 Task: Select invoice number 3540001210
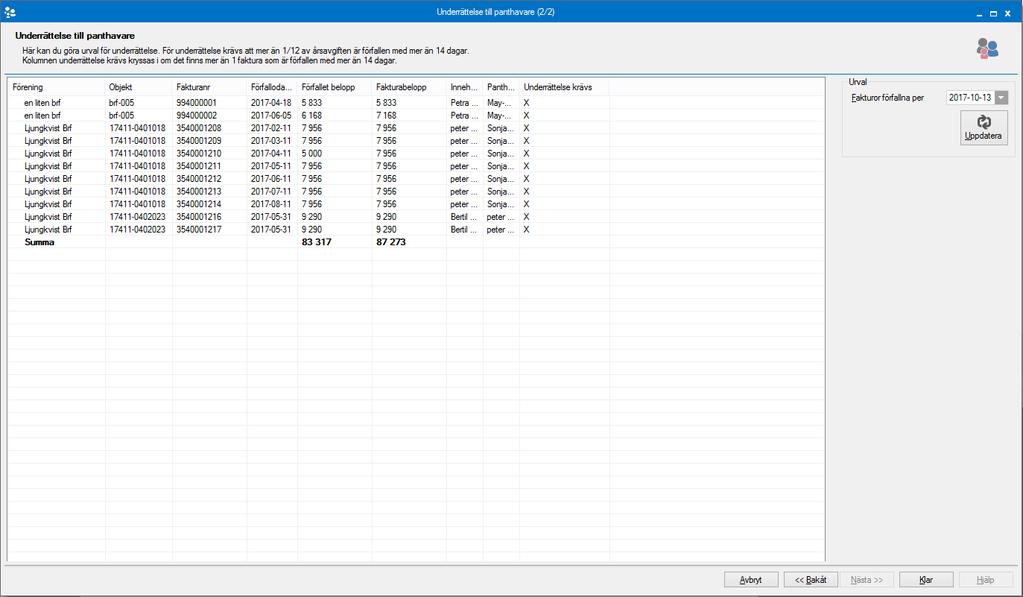click(x=199, y=153)
